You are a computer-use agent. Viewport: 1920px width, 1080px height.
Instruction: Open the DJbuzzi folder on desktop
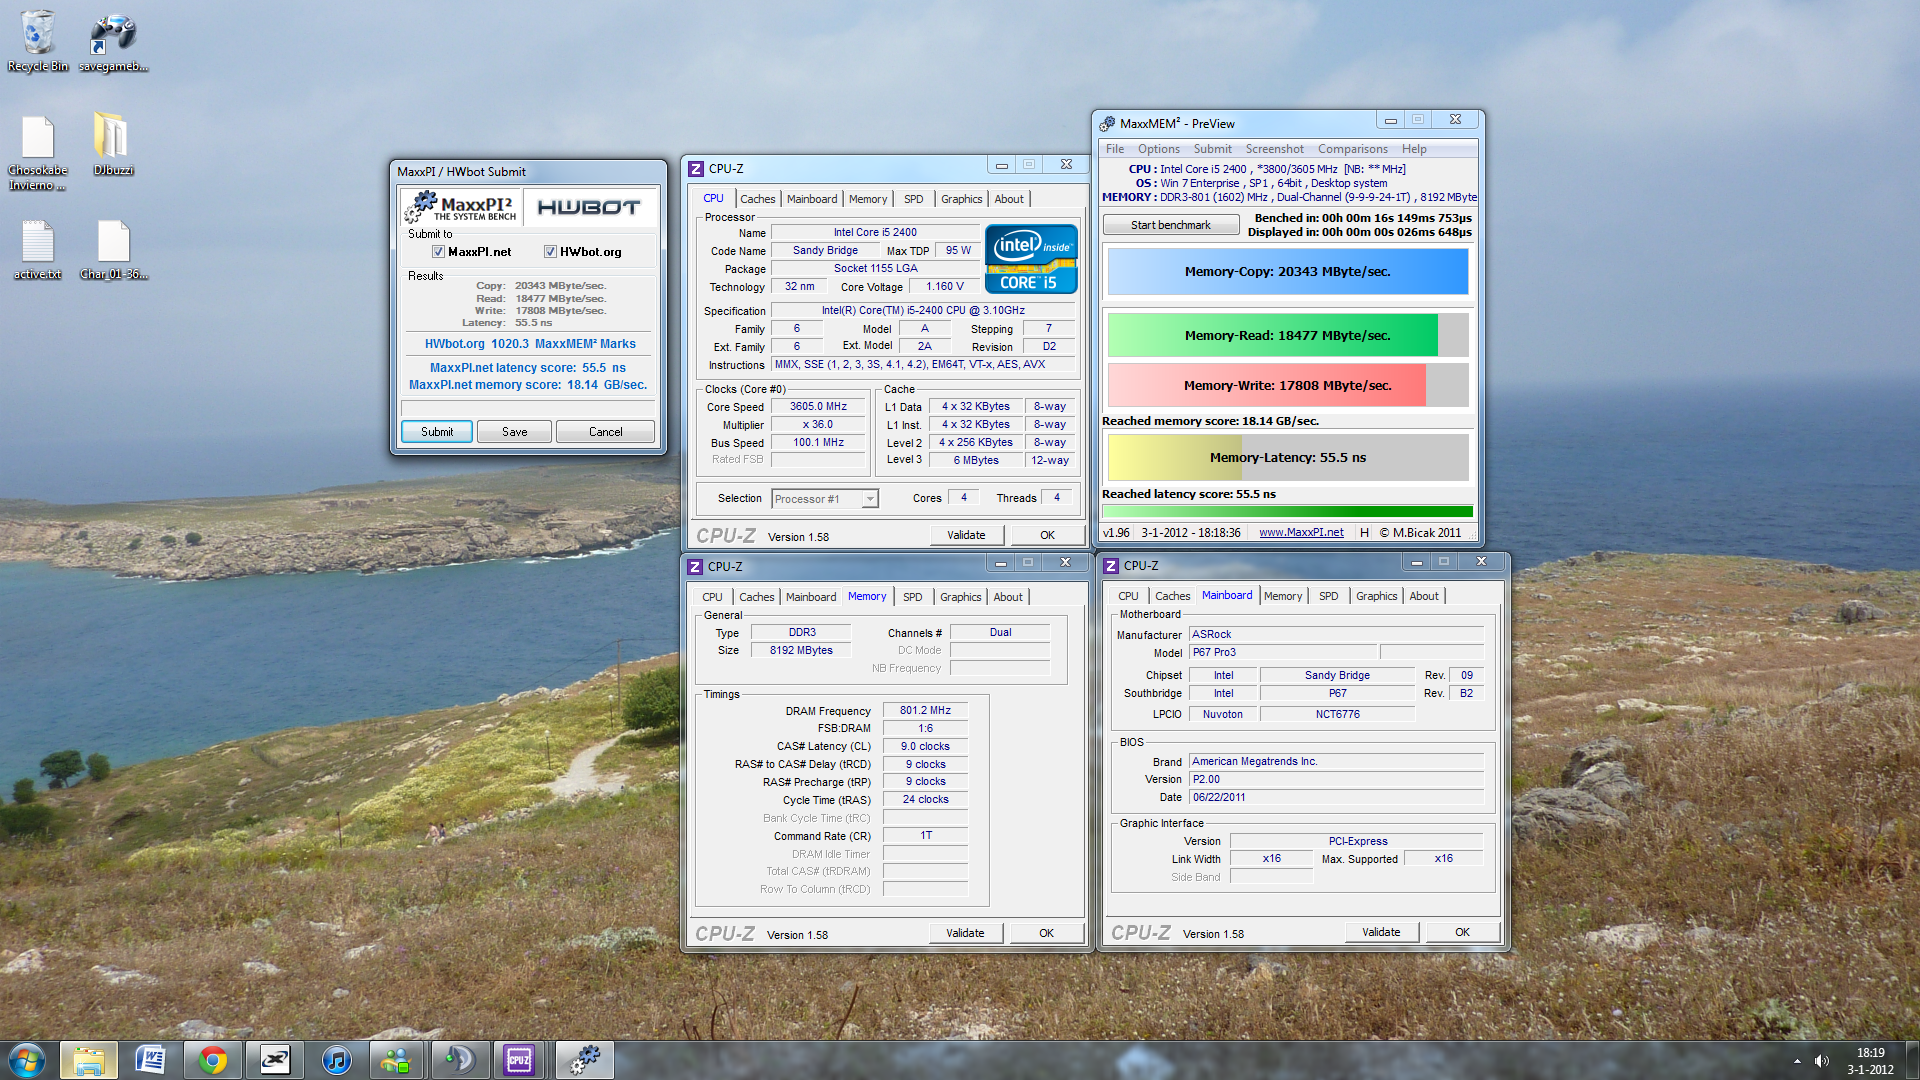coord(113,145)
